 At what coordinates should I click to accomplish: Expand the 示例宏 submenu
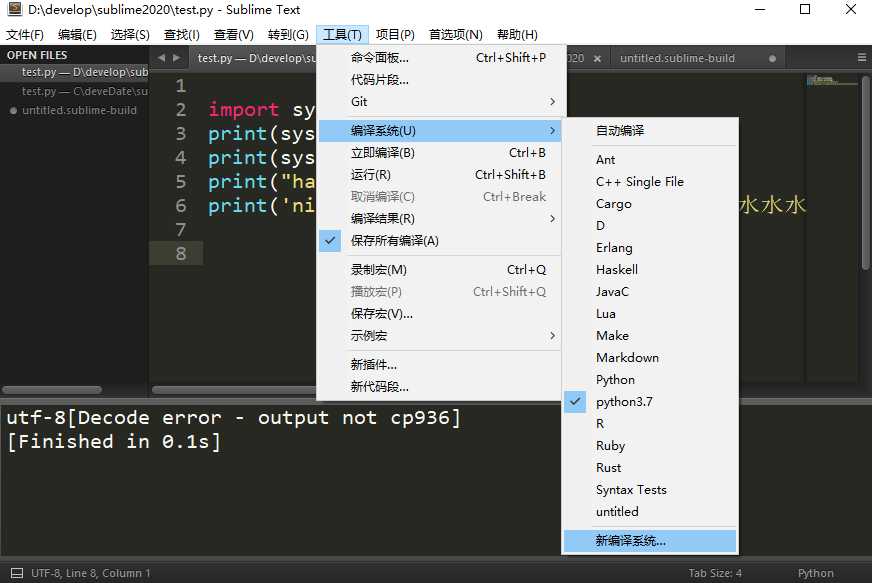click(x=438, y=336)
